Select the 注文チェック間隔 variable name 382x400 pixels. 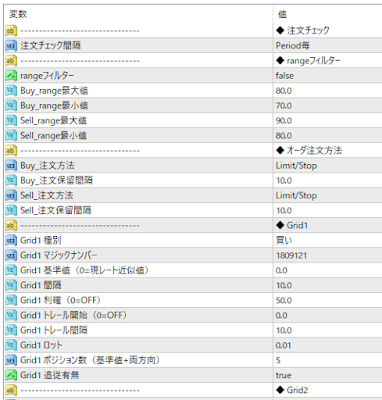pyautogui.click(x=50, y=46)
